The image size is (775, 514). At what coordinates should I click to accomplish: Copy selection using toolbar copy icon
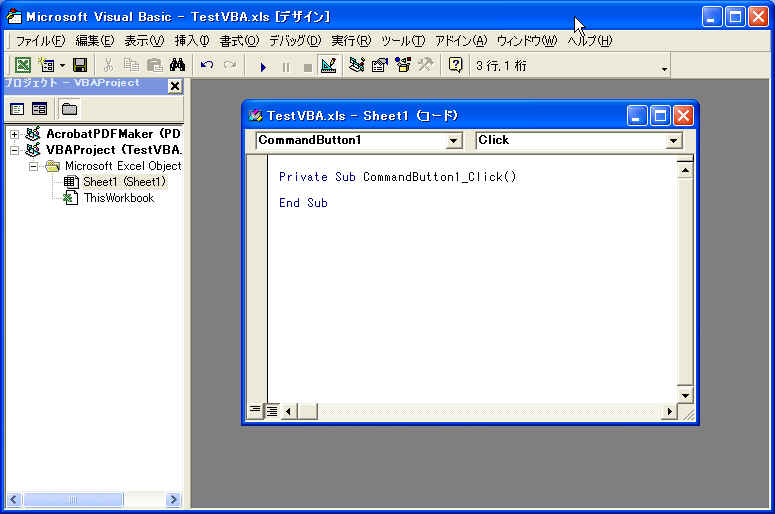point(131,65)
